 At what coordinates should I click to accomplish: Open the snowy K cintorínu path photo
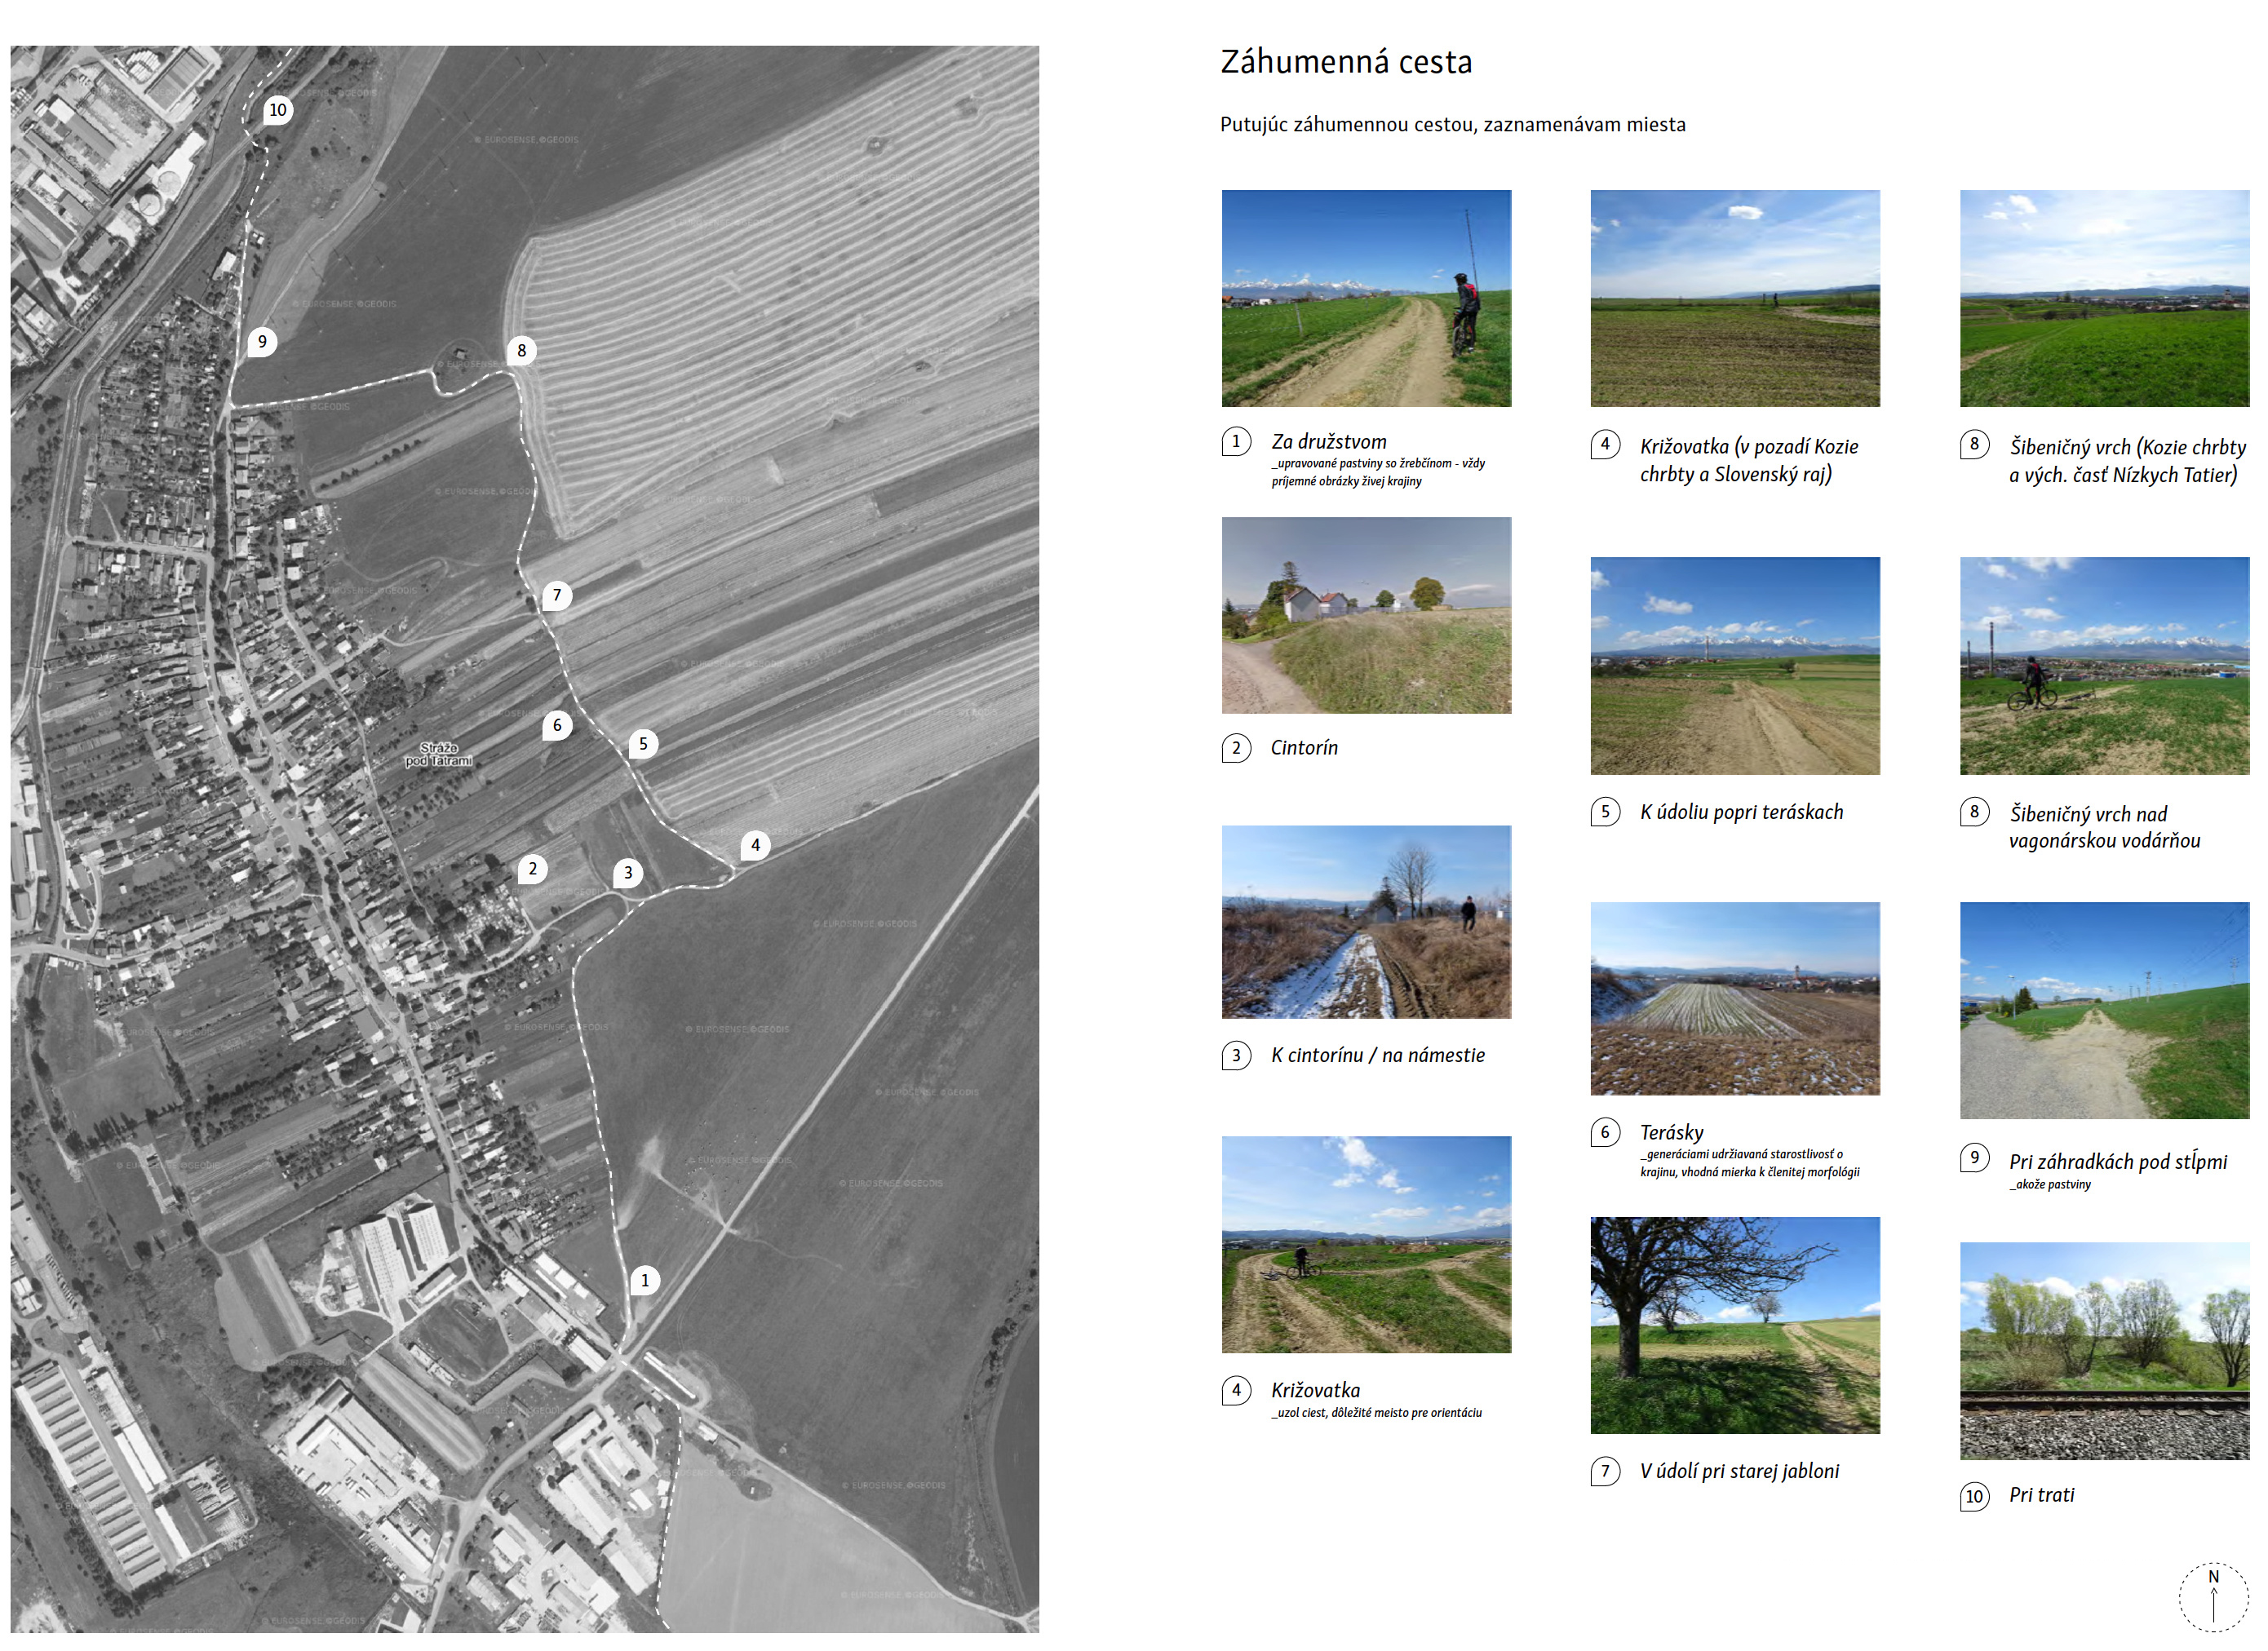click(x=1366, y=921)
